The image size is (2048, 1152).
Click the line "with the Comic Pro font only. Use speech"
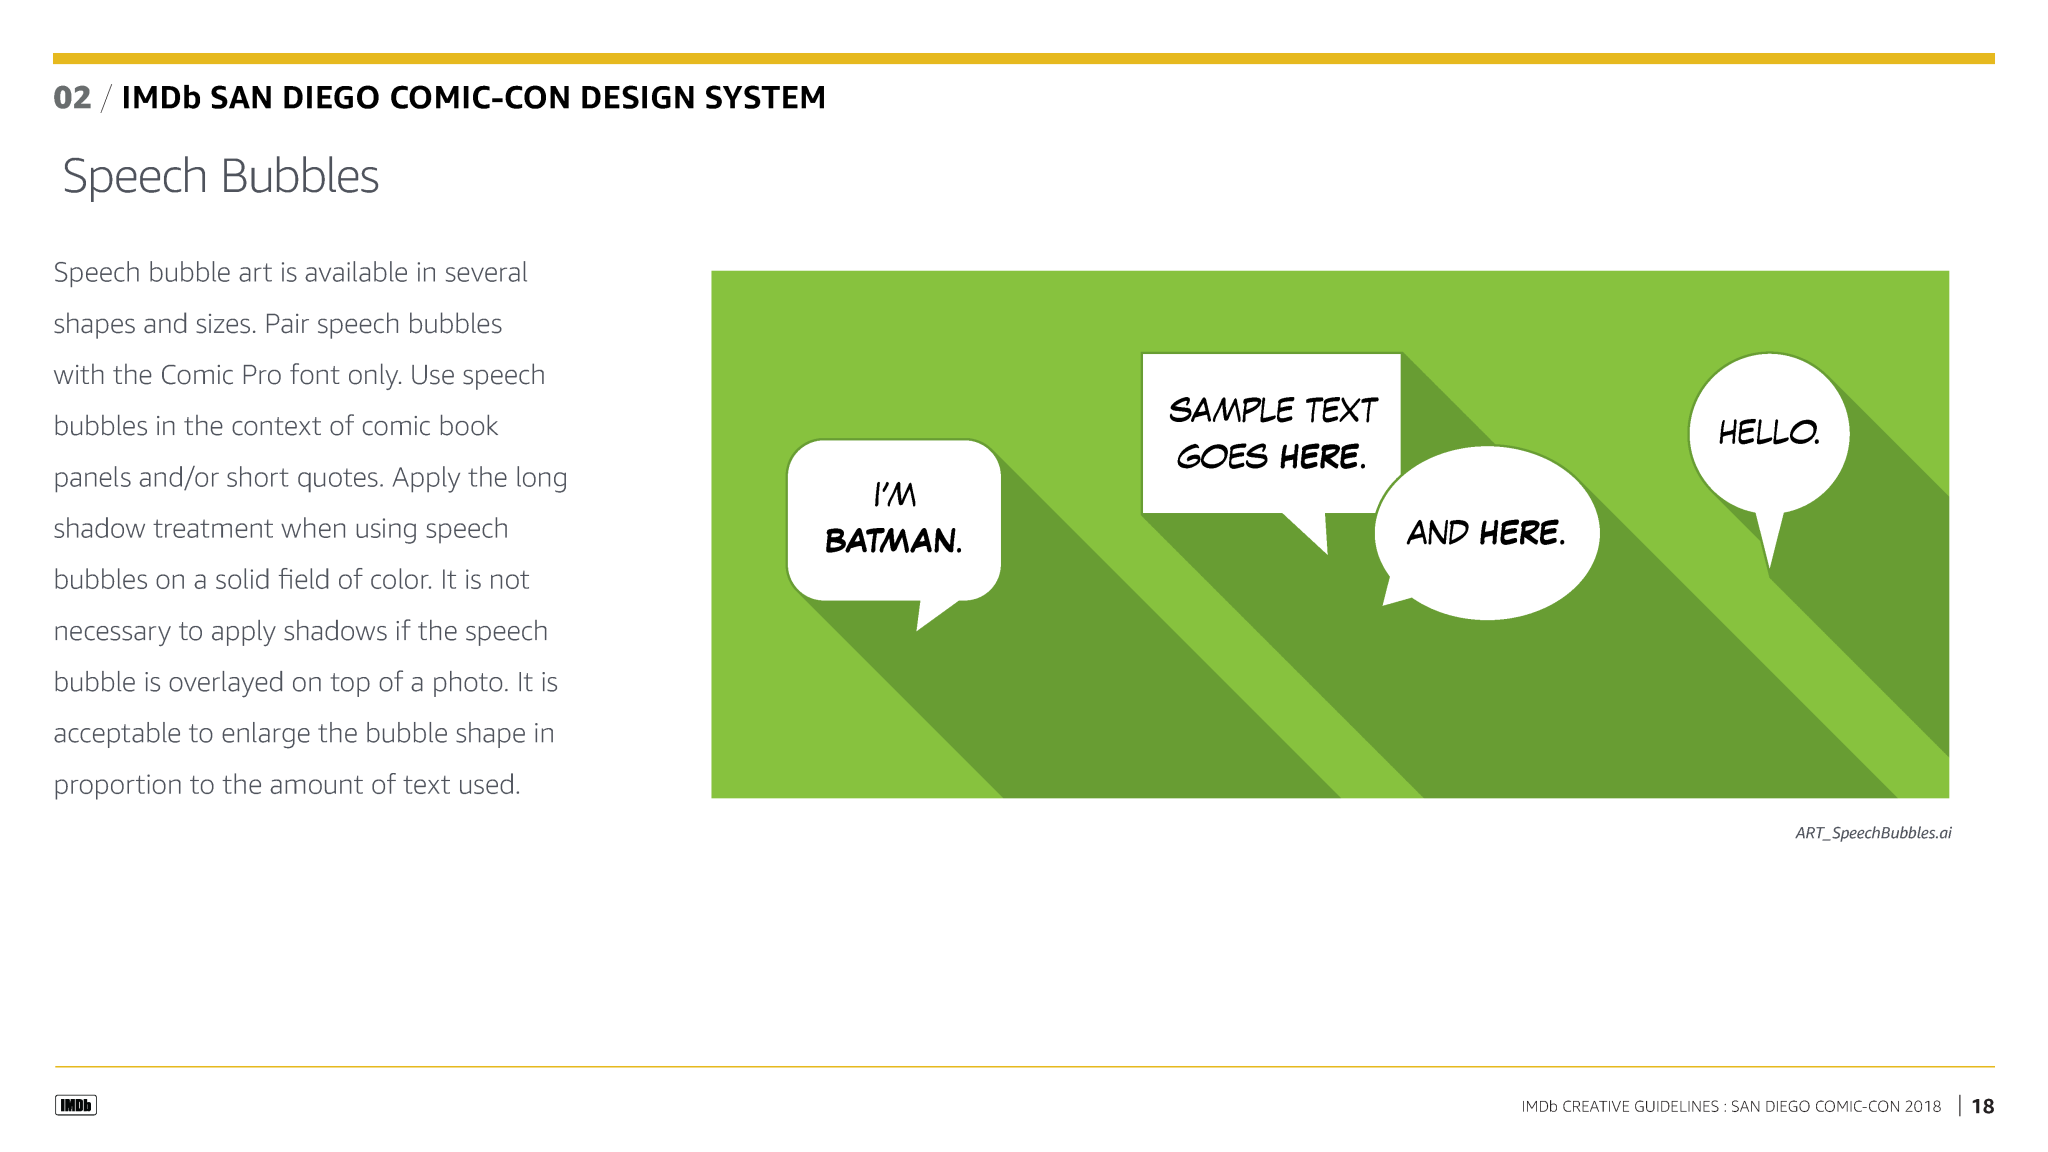tap(299, 375)
